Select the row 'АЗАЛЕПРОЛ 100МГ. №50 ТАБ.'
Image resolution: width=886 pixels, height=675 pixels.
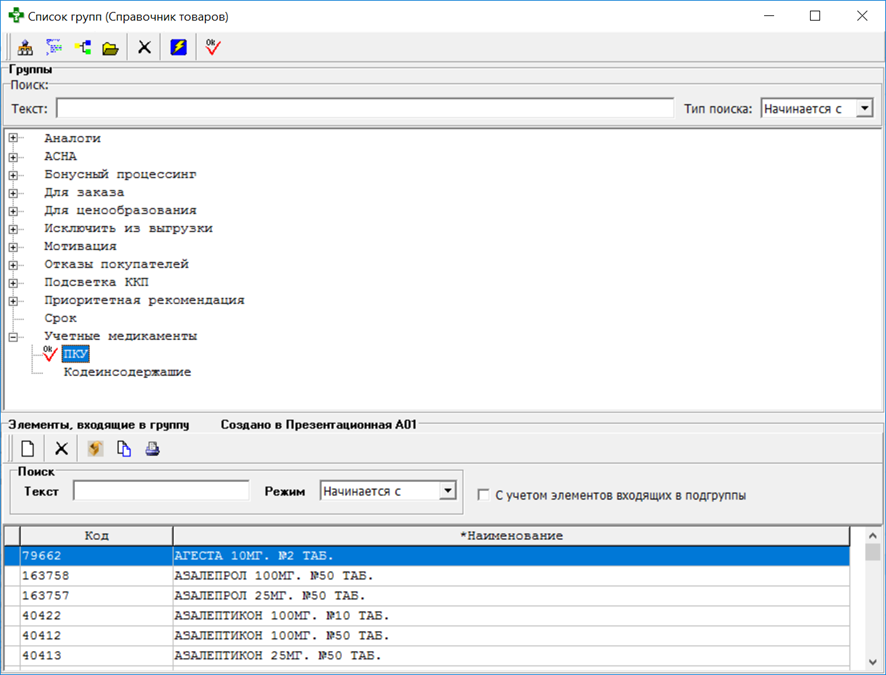tap(427, 576)
